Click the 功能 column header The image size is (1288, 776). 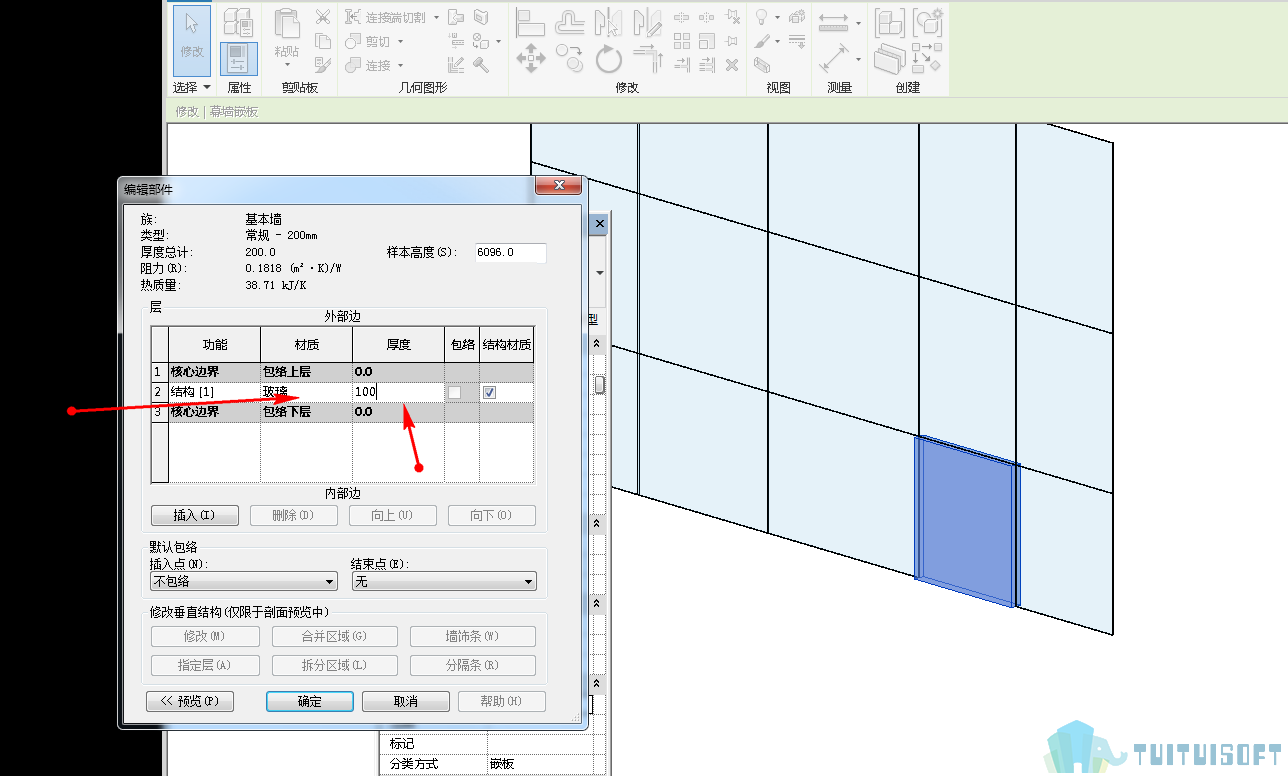point(214,344)
